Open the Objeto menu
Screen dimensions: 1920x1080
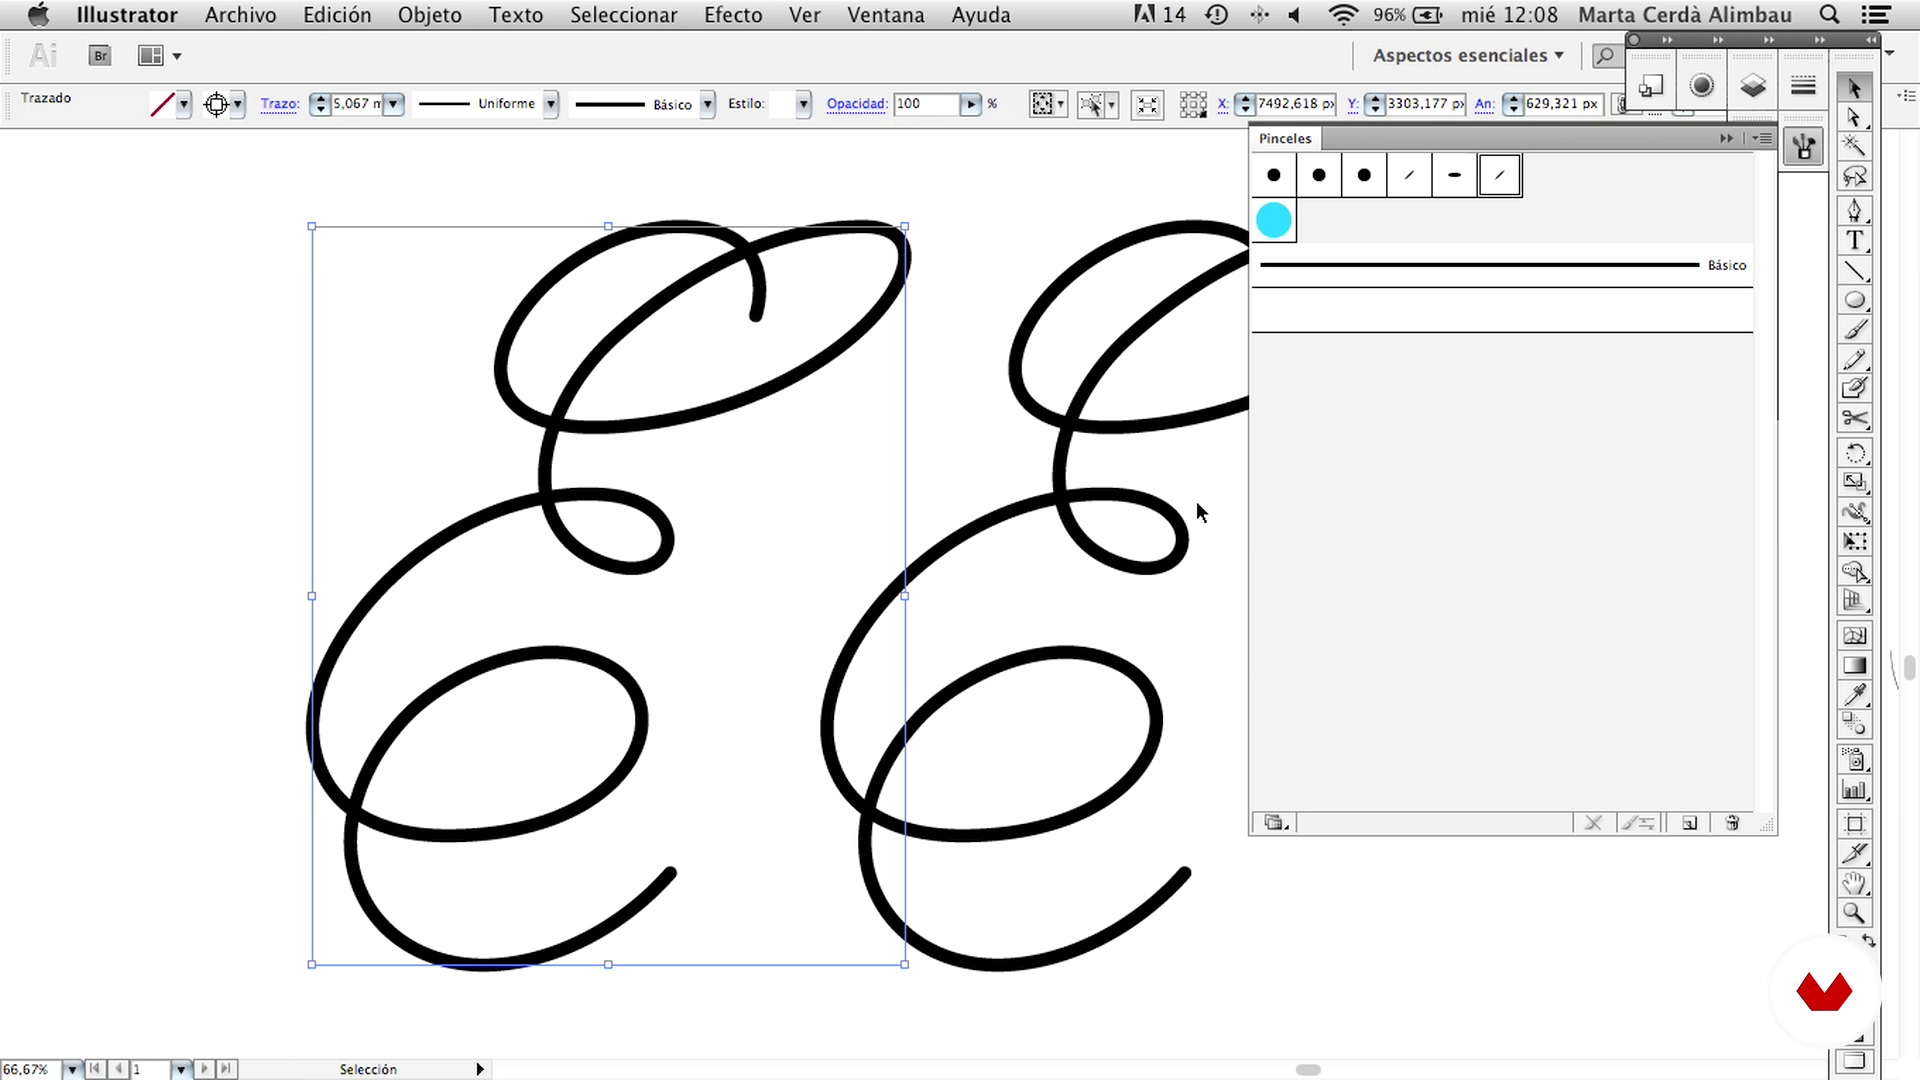430,15
